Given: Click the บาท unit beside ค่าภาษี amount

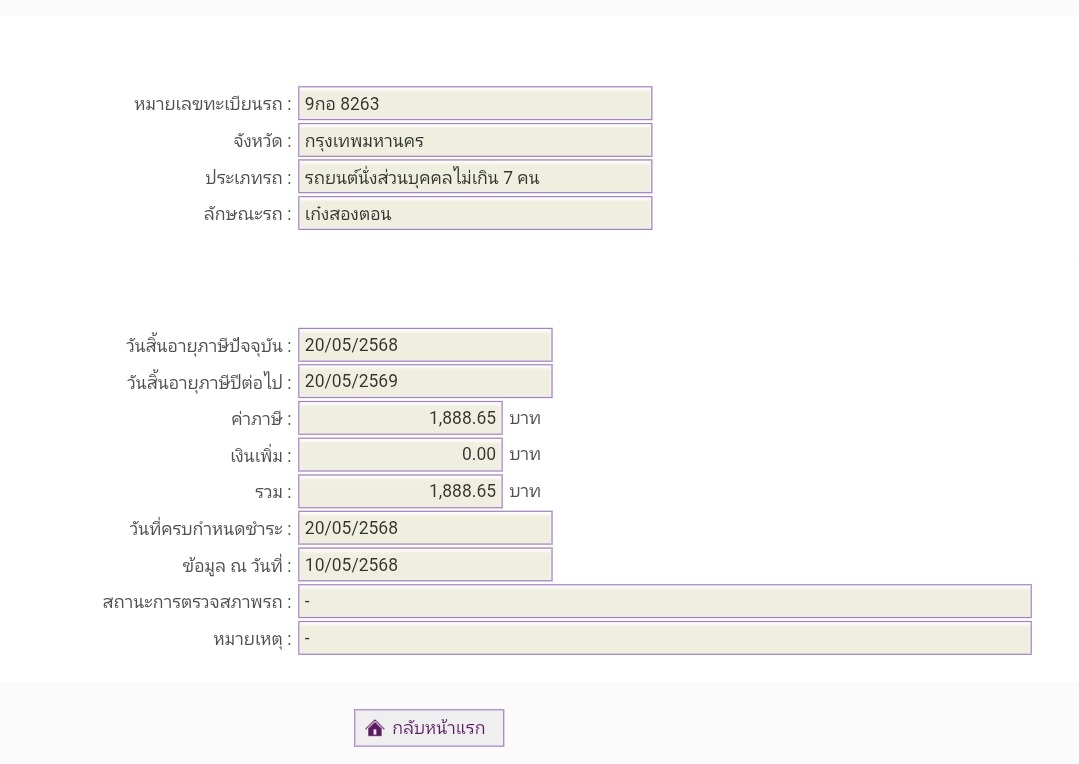Looking at the screenshot, I should [524, 418].
